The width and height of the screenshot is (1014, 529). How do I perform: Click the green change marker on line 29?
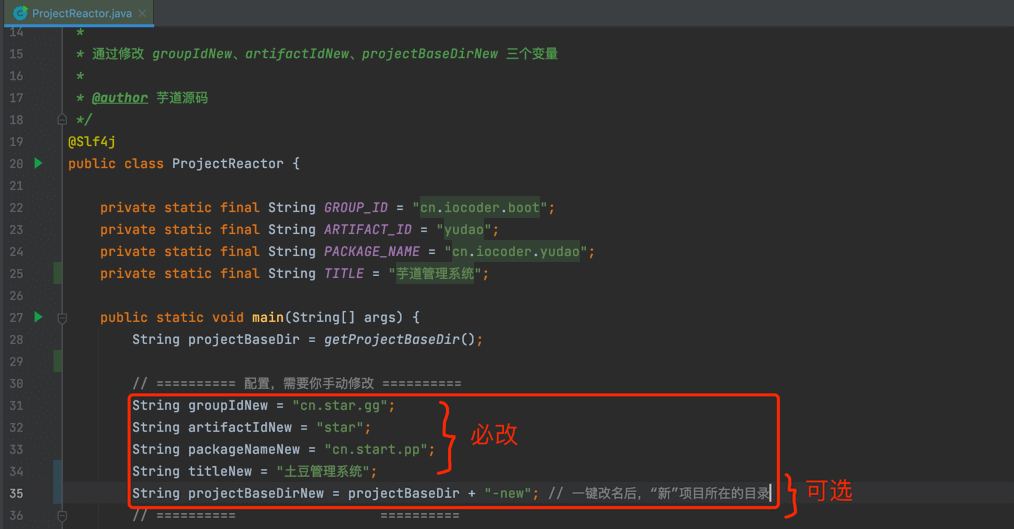coord(58,361)
